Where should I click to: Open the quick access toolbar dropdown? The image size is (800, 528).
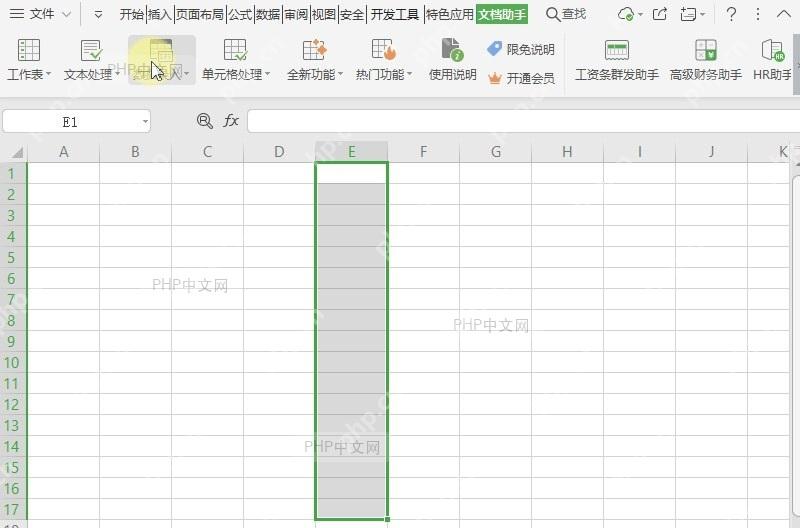(98, 15)
